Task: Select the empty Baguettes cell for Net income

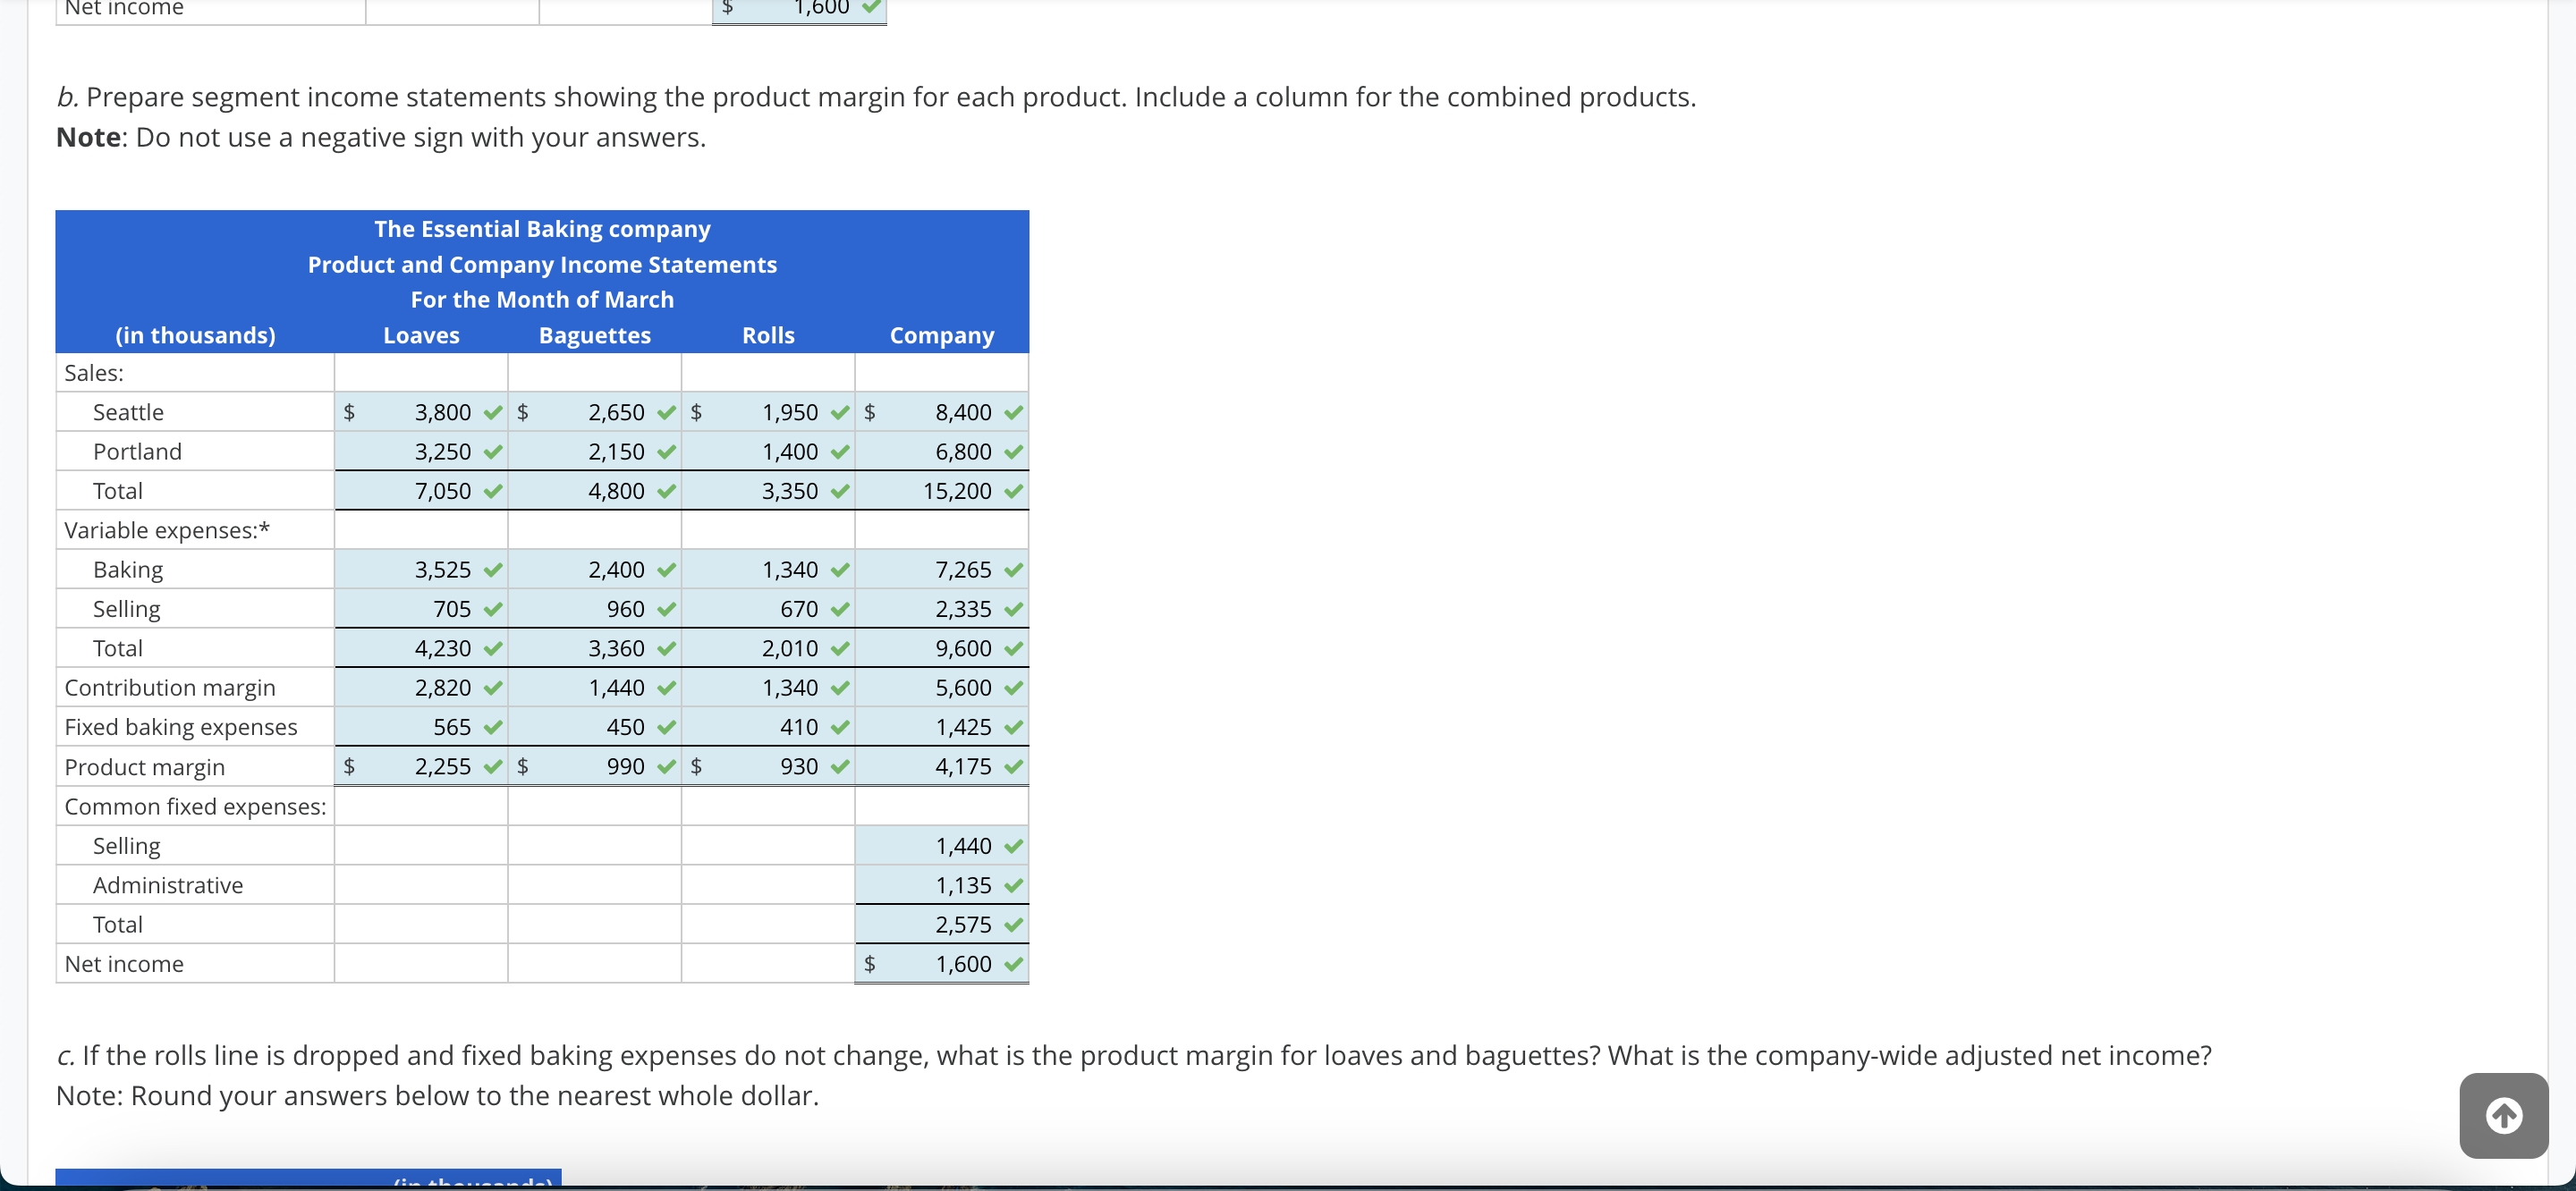Action: click(x=594, y=963)
